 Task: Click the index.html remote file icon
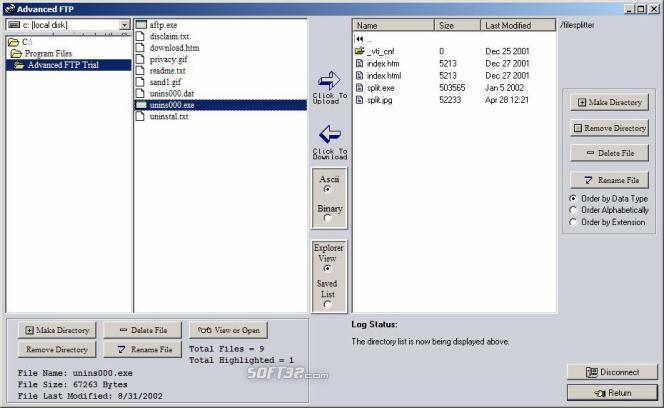(x=360, y=76)
